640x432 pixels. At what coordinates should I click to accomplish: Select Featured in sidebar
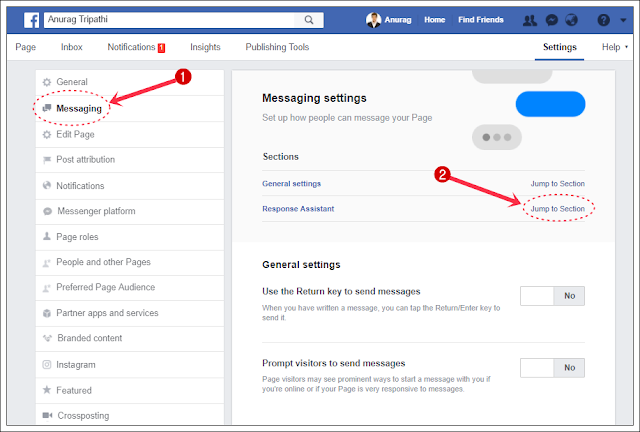130,390
